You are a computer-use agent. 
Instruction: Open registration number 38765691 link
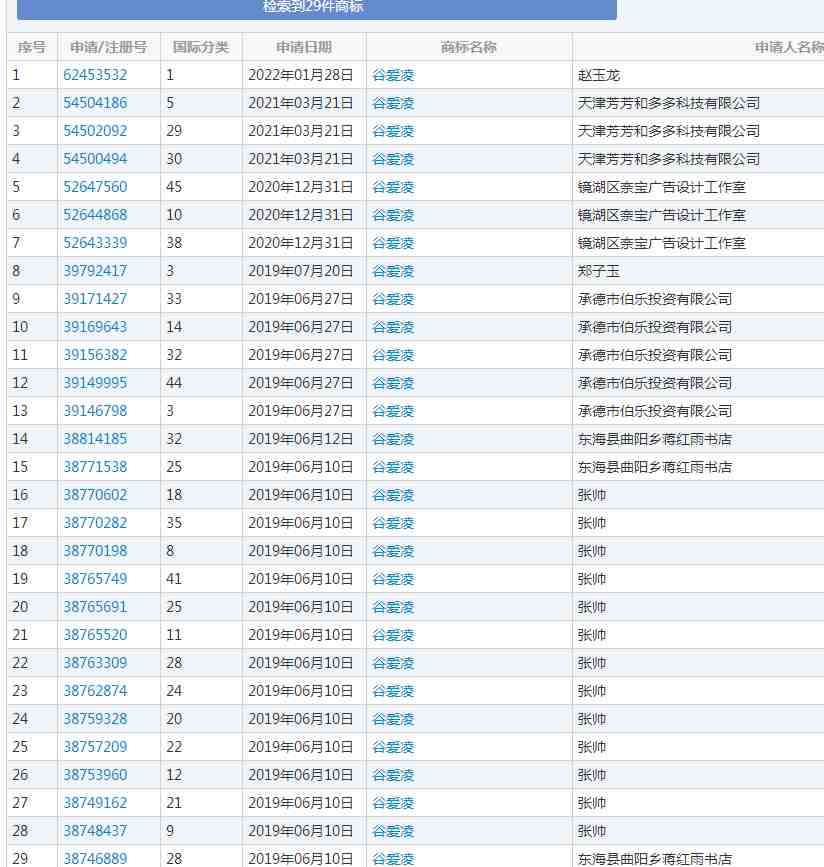coord(95,607)
